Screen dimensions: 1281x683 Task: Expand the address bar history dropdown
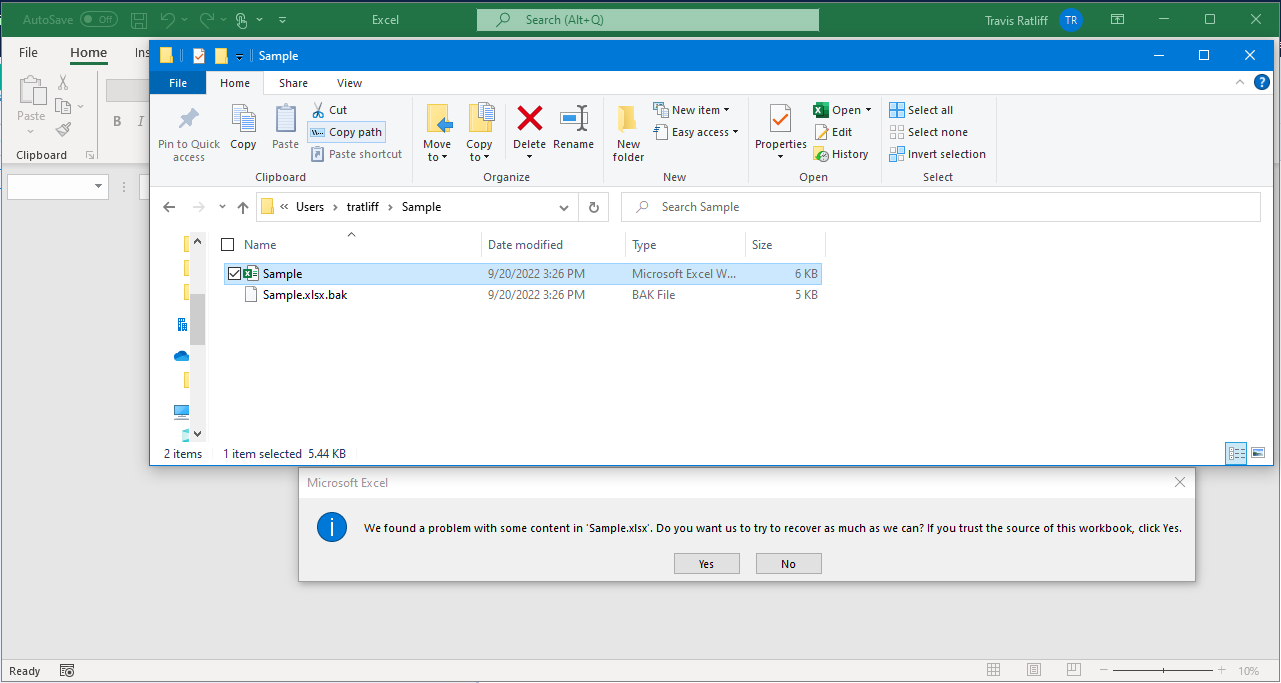tap(565, 206)
